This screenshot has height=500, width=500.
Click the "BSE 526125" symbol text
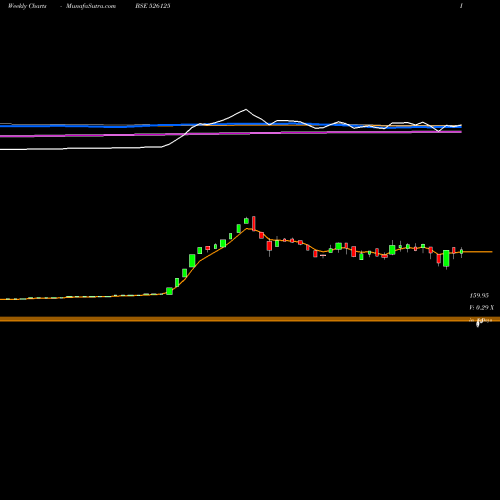pos(153,6)
